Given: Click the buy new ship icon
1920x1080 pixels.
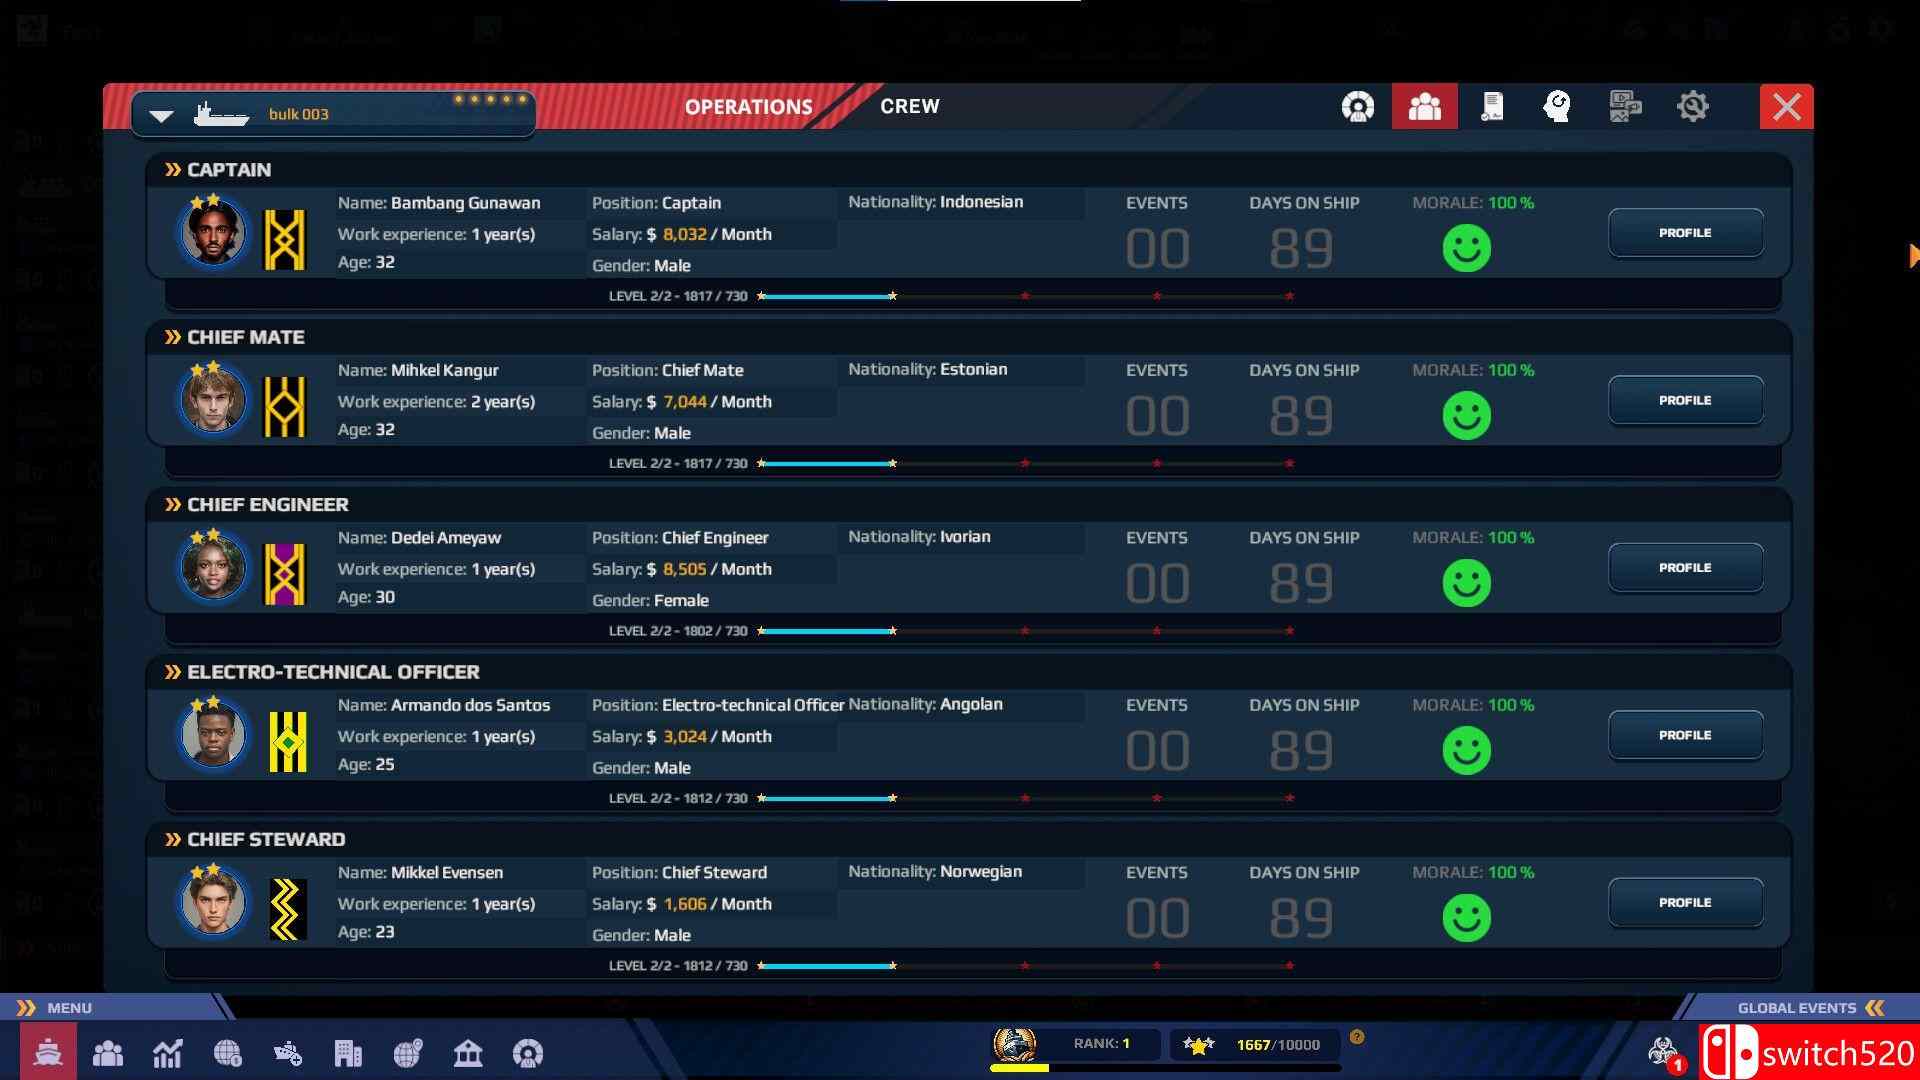Looking at the screenshot, I should coord(288,1053).
